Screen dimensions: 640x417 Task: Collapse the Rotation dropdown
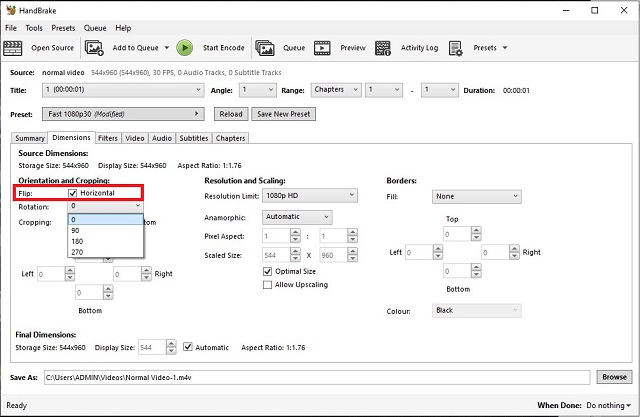pyautogui.click(x=106, y=206)
